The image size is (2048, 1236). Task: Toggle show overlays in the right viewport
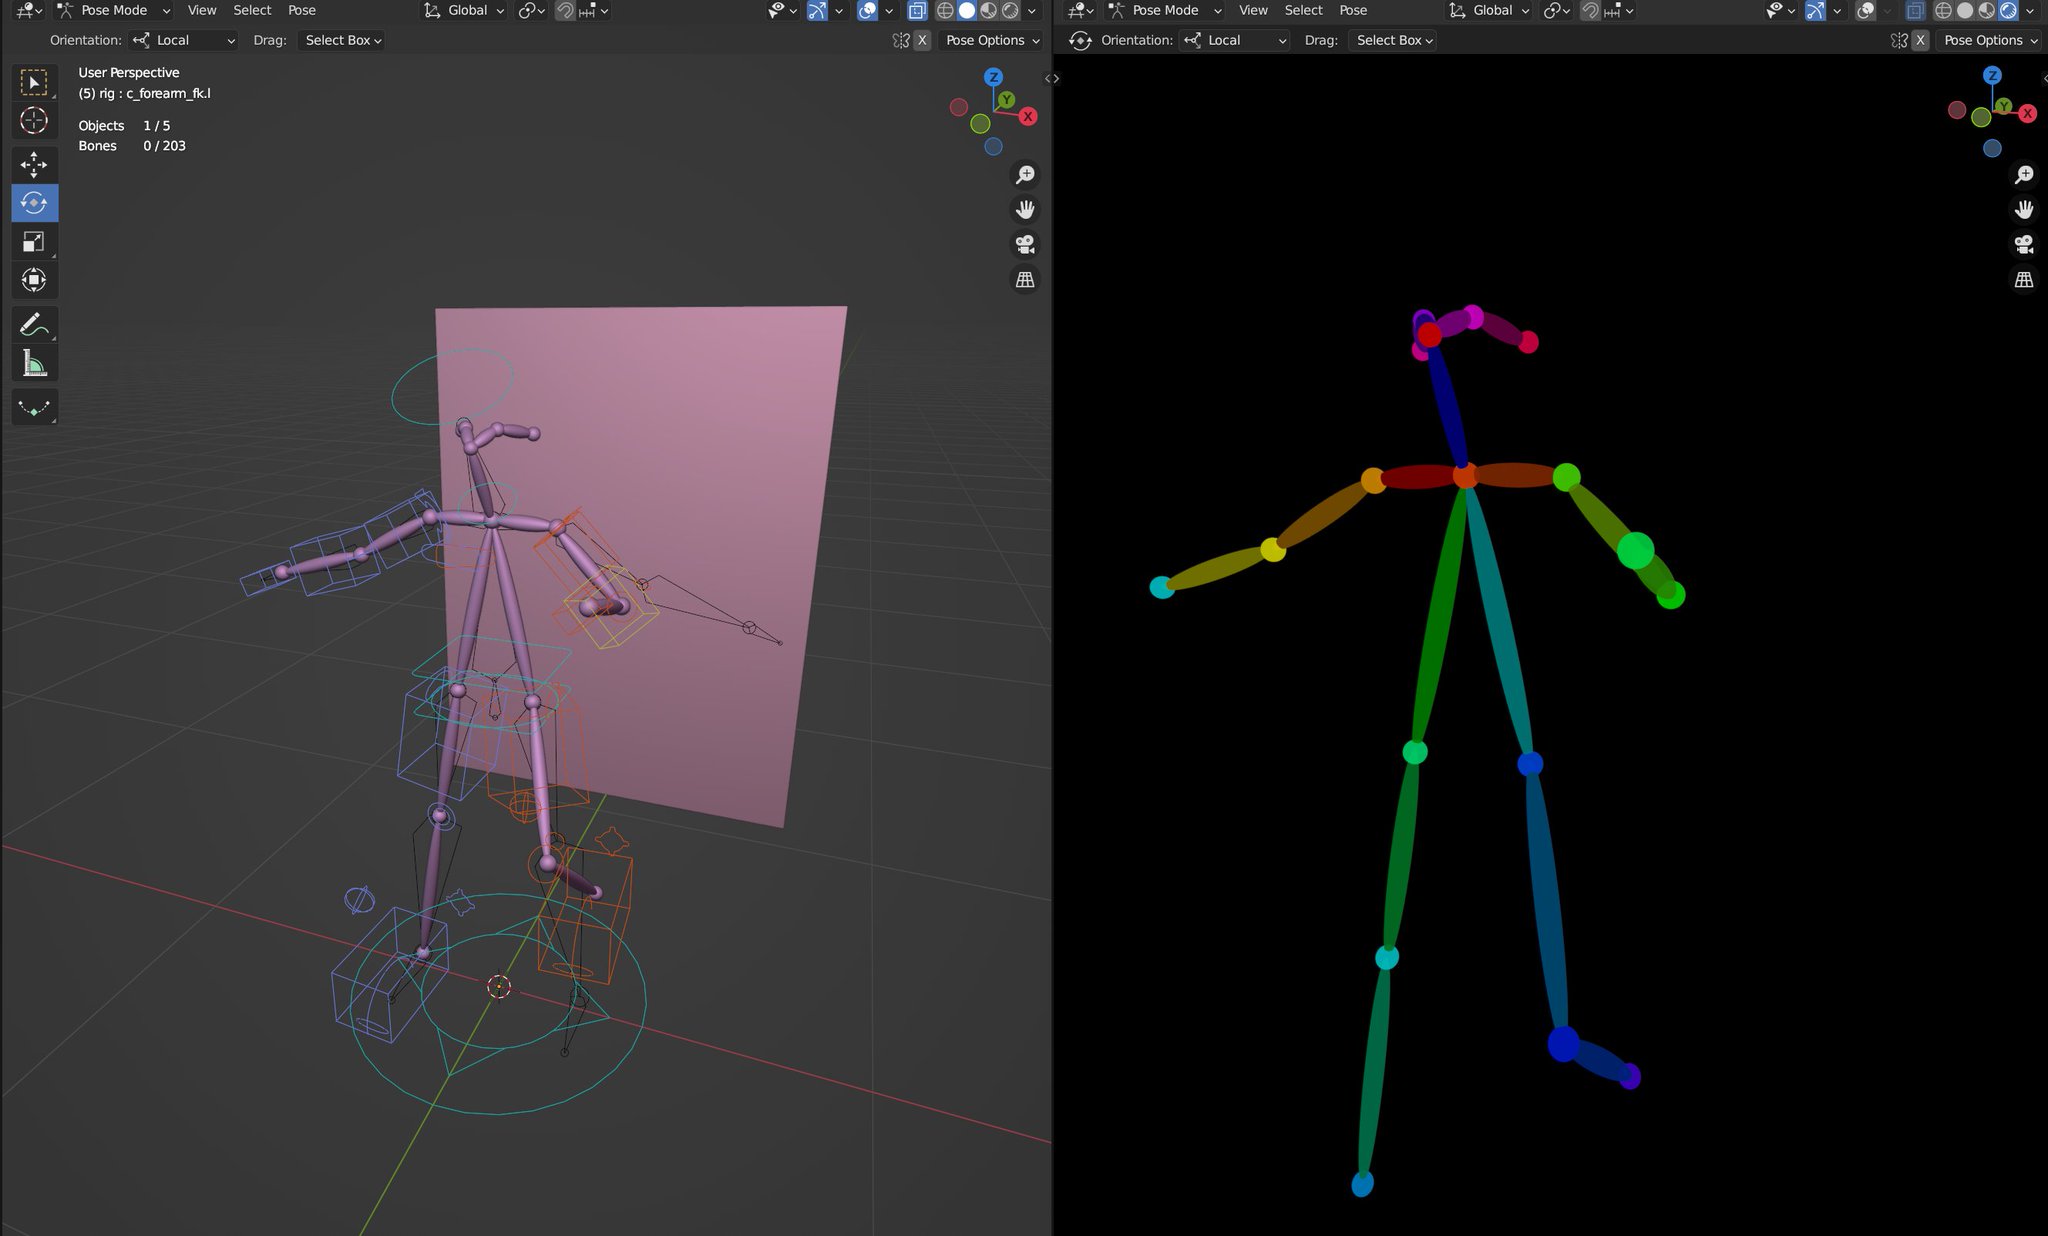coord(1864,11)
